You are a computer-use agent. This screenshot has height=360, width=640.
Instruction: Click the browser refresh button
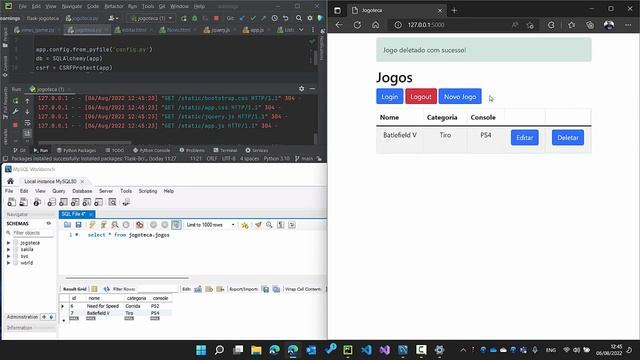pos(357,25)
